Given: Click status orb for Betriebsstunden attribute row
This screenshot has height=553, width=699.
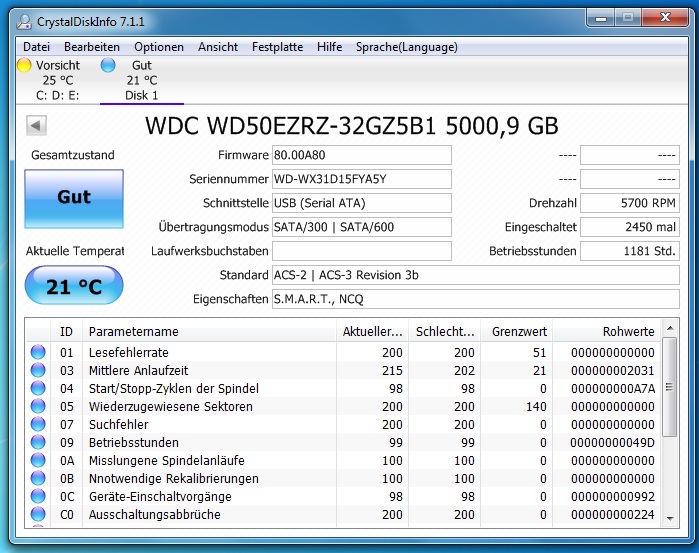Looking at the screenshot, I should (38, 442).
